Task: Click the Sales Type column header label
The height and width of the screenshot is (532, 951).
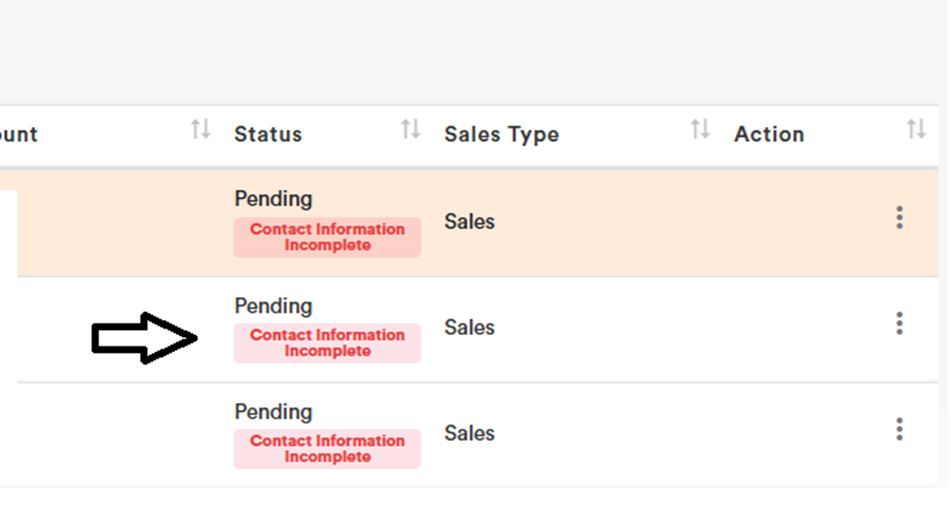Action: [x=502, y=134]
